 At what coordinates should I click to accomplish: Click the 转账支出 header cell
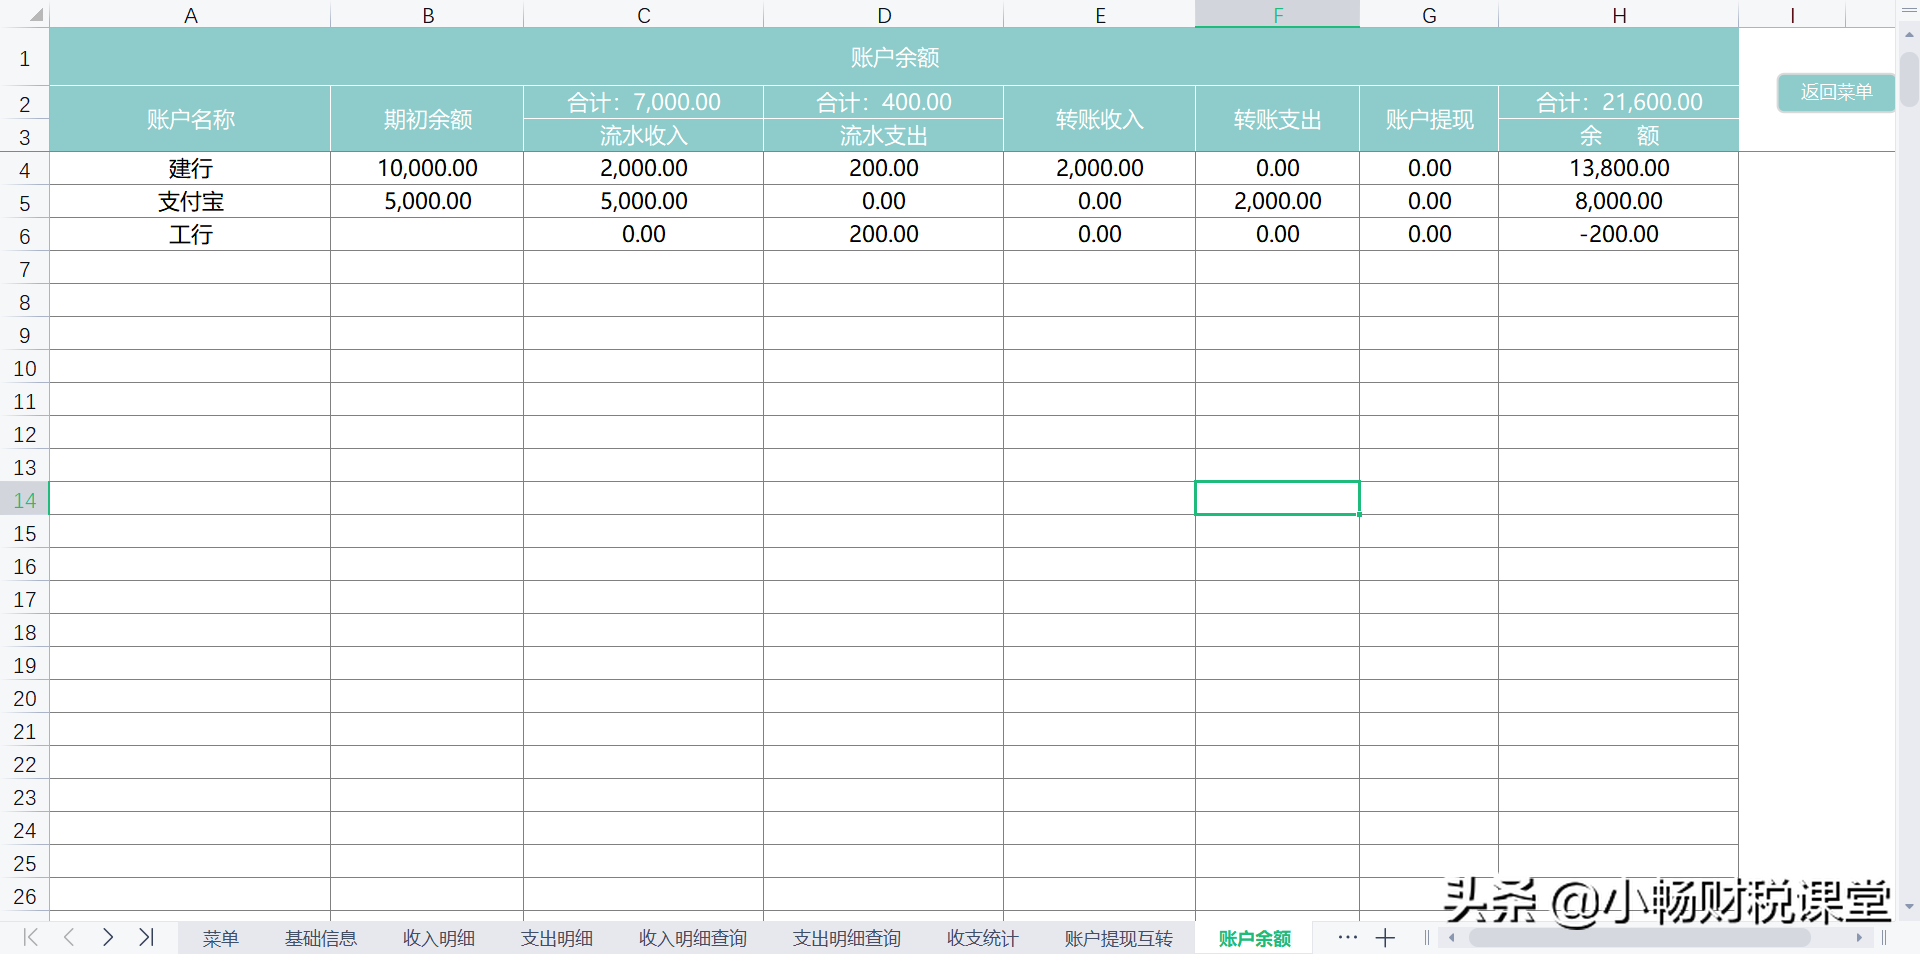pyautogui.click(x=1277, y=119)
